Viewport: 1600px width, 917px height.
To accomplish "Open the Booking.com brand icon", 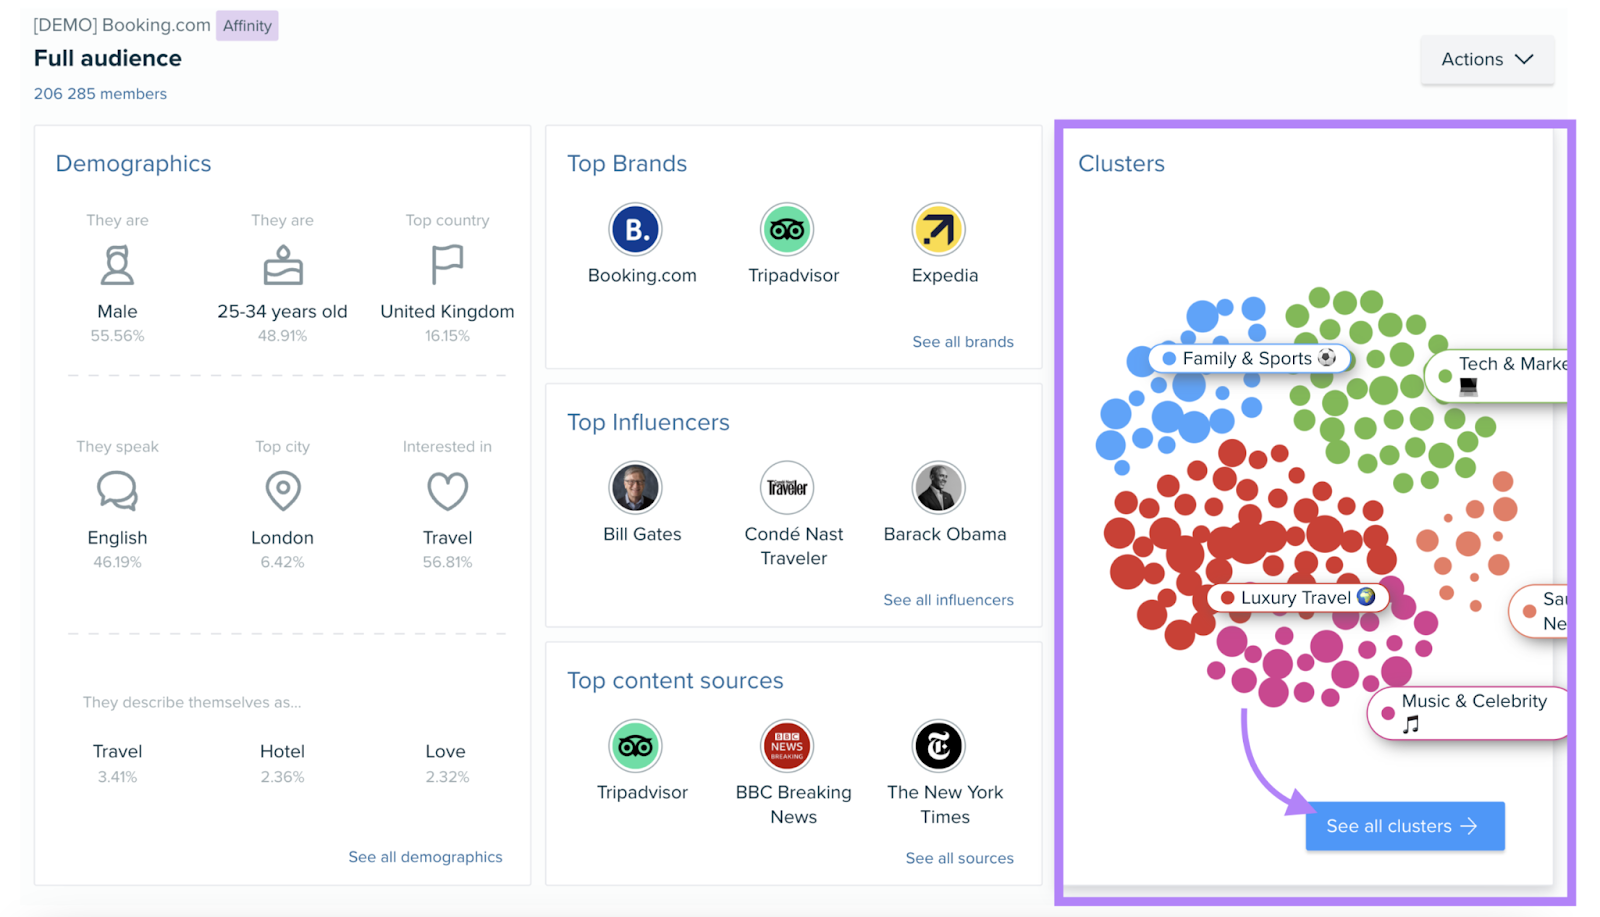I will click(x=638, y=229).
